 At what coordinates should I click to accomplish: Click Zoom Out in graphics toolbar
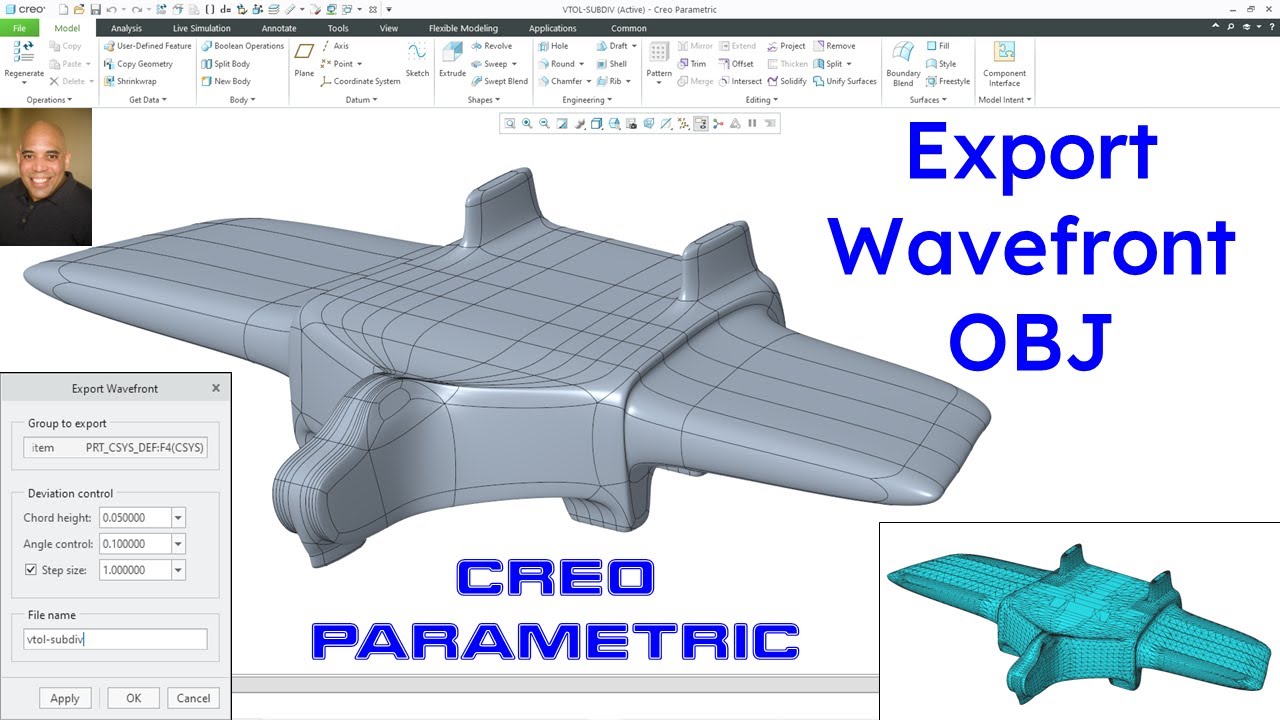(x=544, y=124)
